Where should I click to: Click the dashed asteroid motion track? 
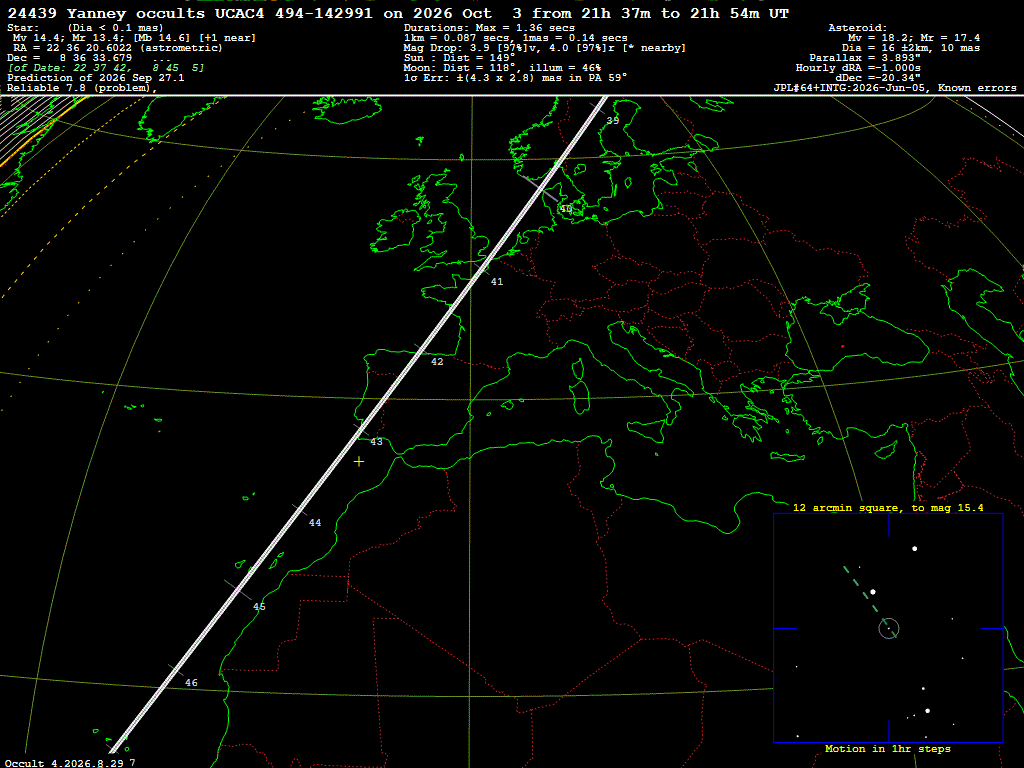[869, 598]
